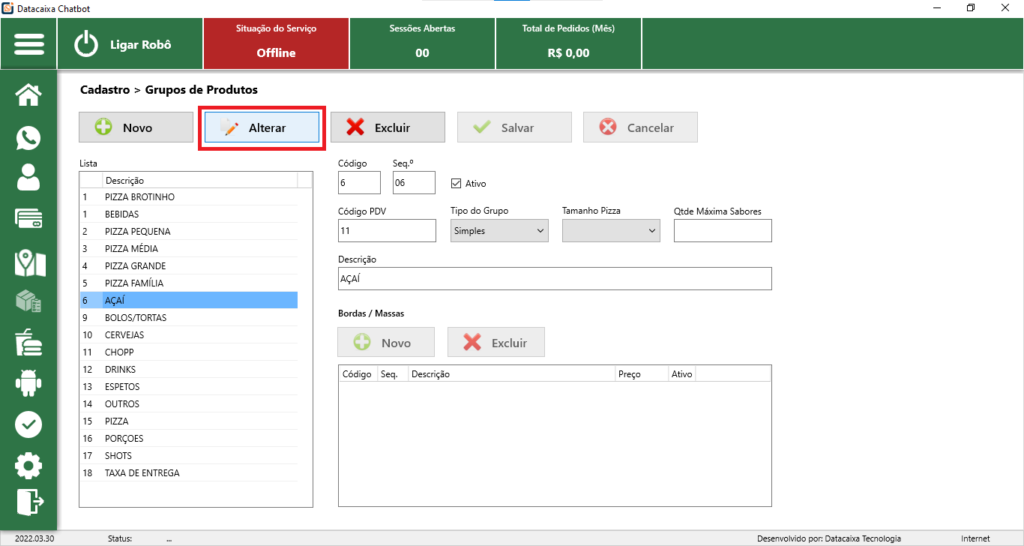The image size is (1024, 546).
Task: Toggle the Ativo checkbox
Action: click(x=457, y=184)
